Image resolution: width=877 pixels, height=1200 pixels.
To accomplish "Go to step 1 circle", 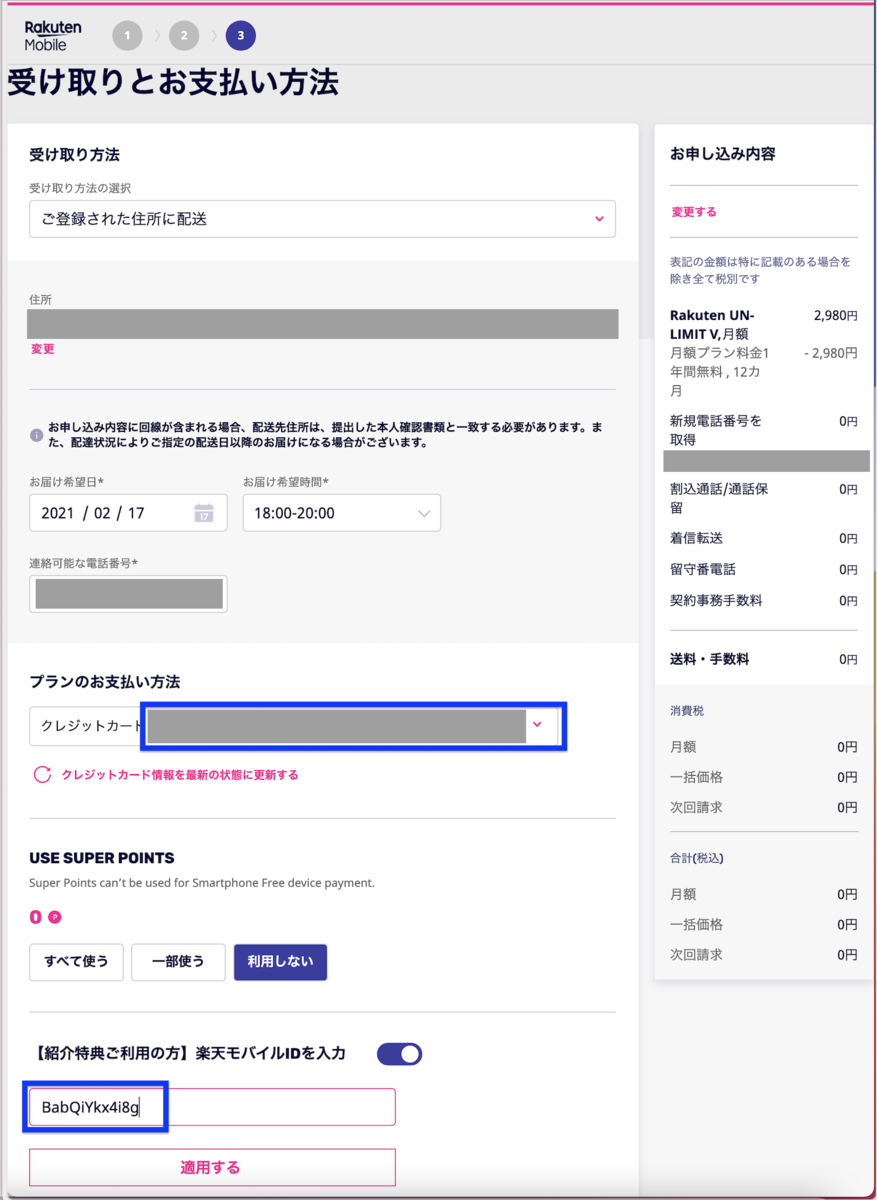I will pos(127,37).
